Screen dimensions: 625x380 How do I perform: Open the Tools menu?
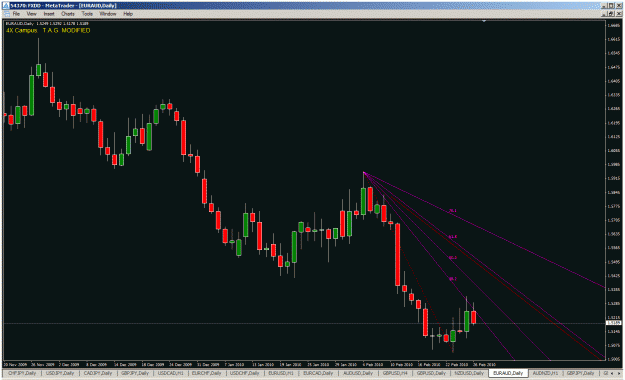(87, 14)
